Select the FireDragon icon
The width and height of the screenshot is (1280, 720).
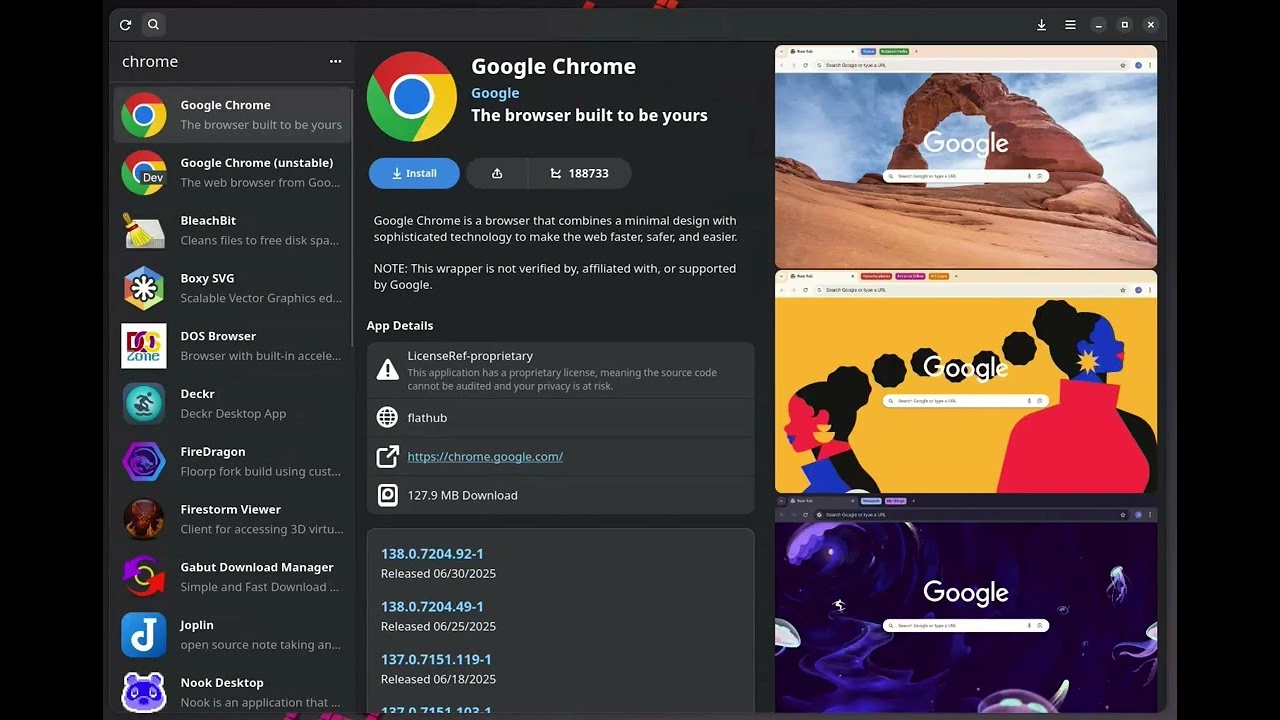(144, 462)
